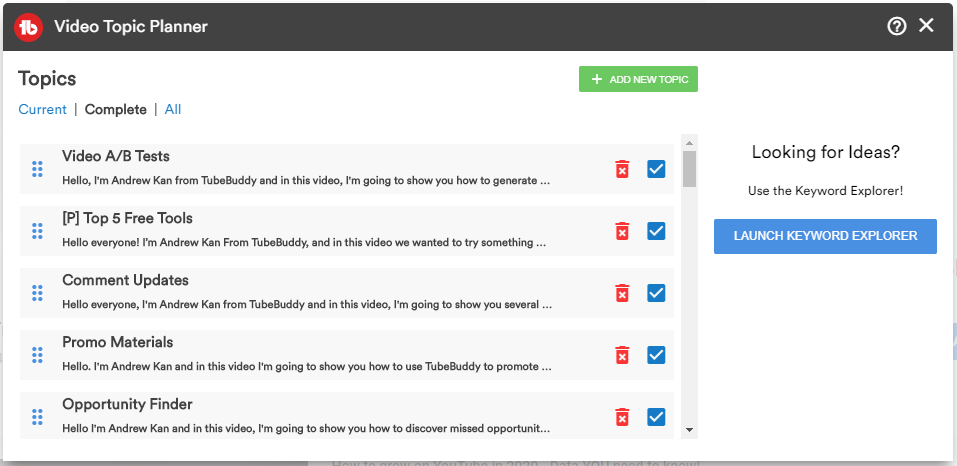Viewport: 957px width, 466px height.
Task: Uncheck the Video A/B Tests checkbox
Action: click(x=656, y=169)
